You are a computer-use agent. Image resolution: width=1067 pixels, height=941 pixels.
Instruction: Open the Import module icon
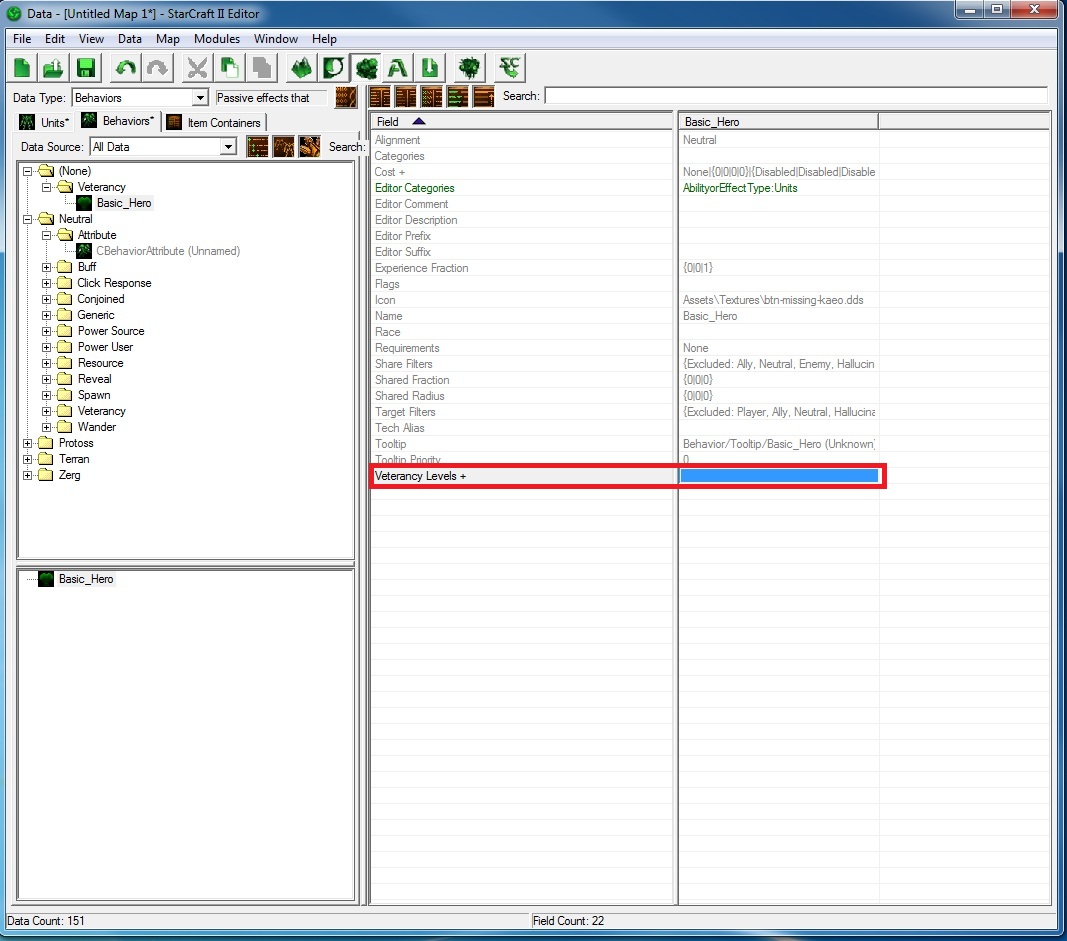click(429, 67)
